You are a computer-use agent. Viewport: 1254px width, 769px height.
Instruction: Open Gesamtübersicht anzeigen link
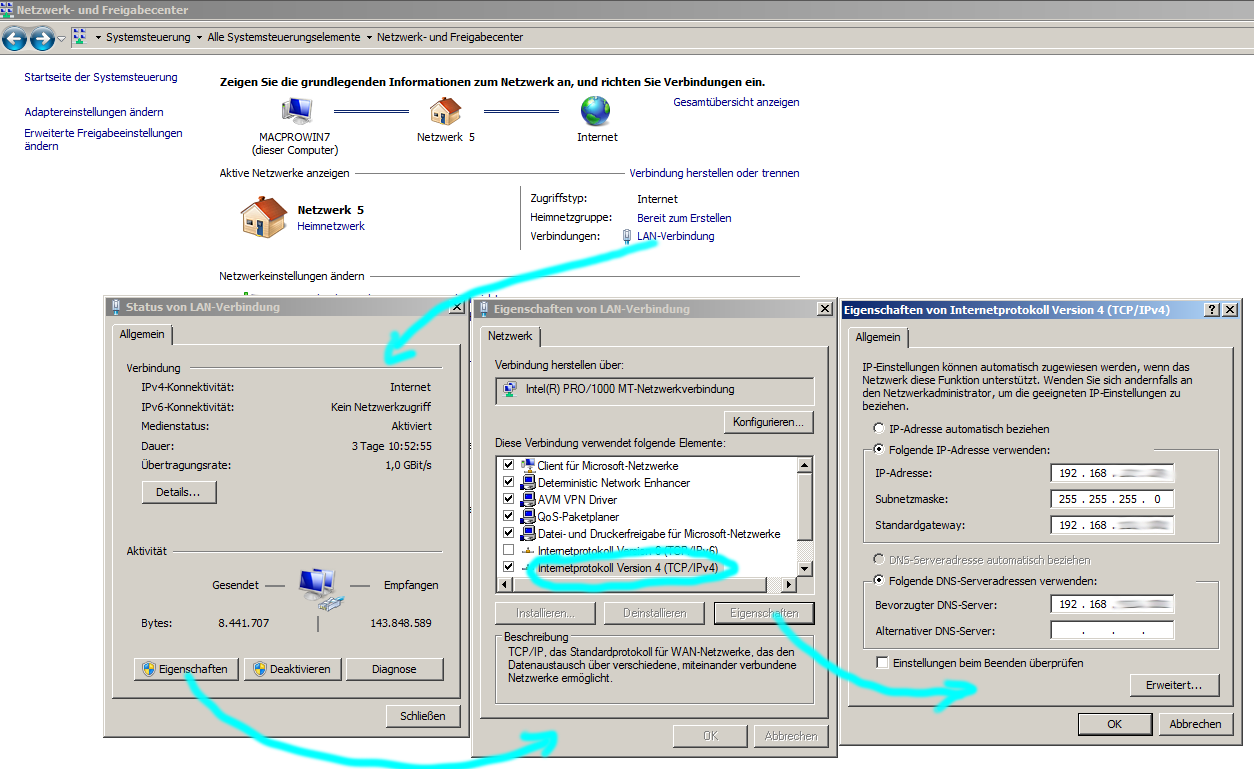(736, 102)
